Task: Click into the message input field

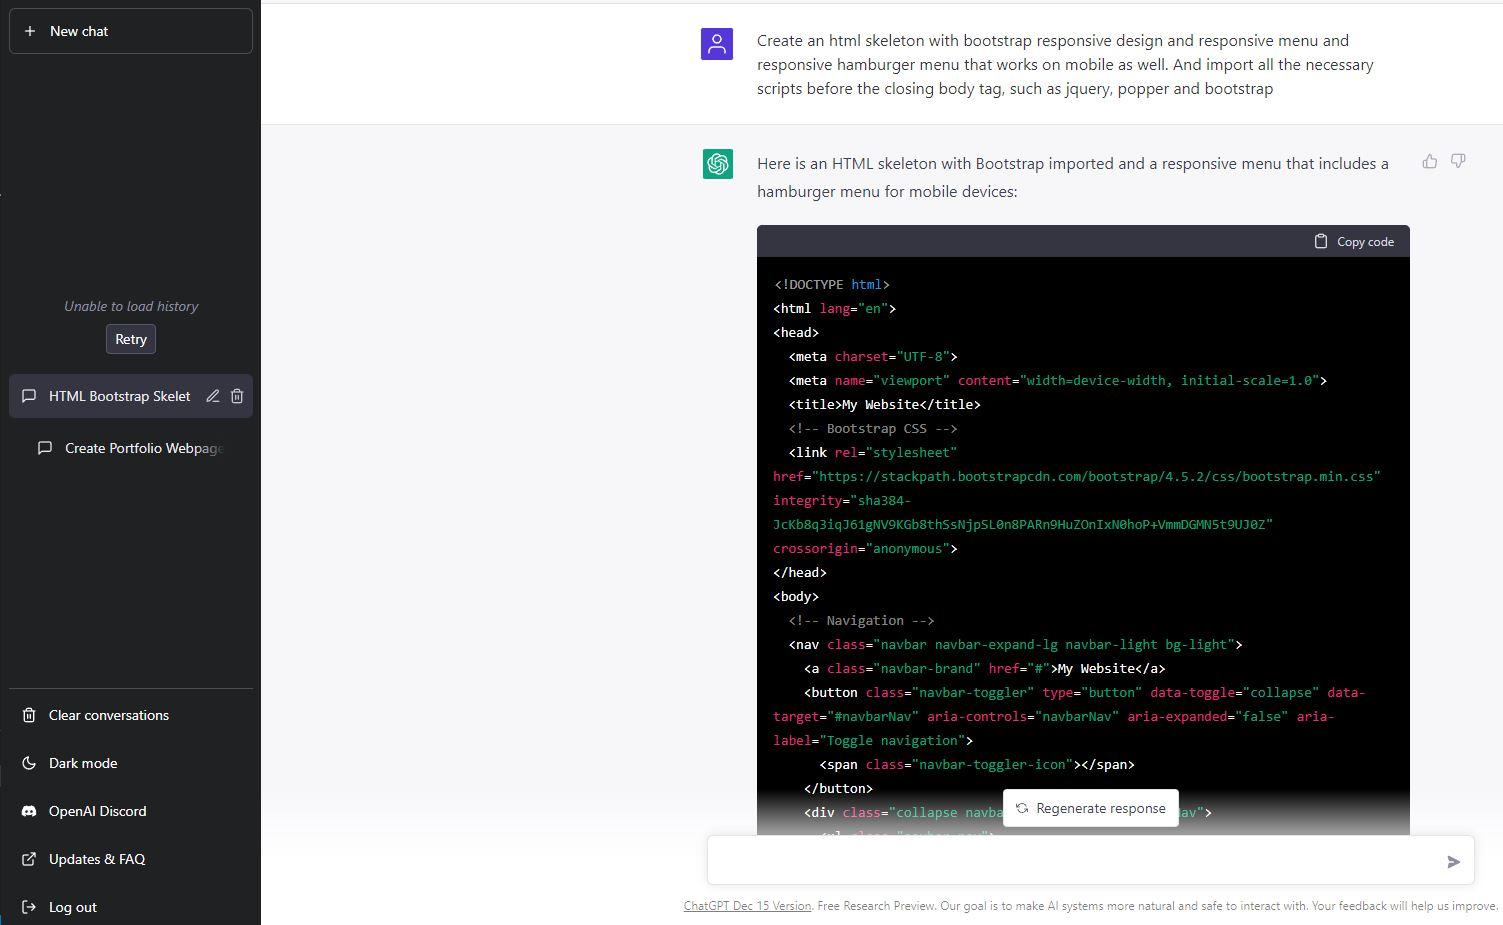Action: (x=1070, y=861)
